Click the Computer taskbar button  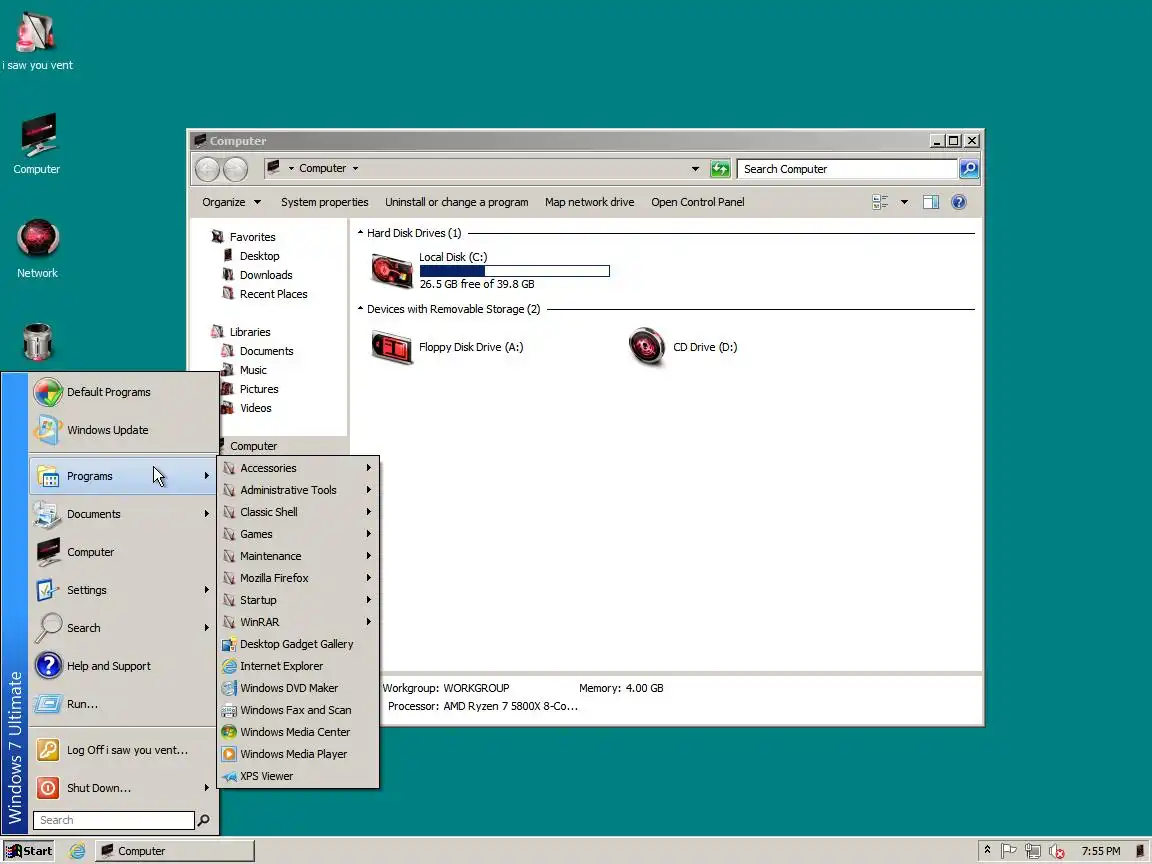[x=175, y=851]
